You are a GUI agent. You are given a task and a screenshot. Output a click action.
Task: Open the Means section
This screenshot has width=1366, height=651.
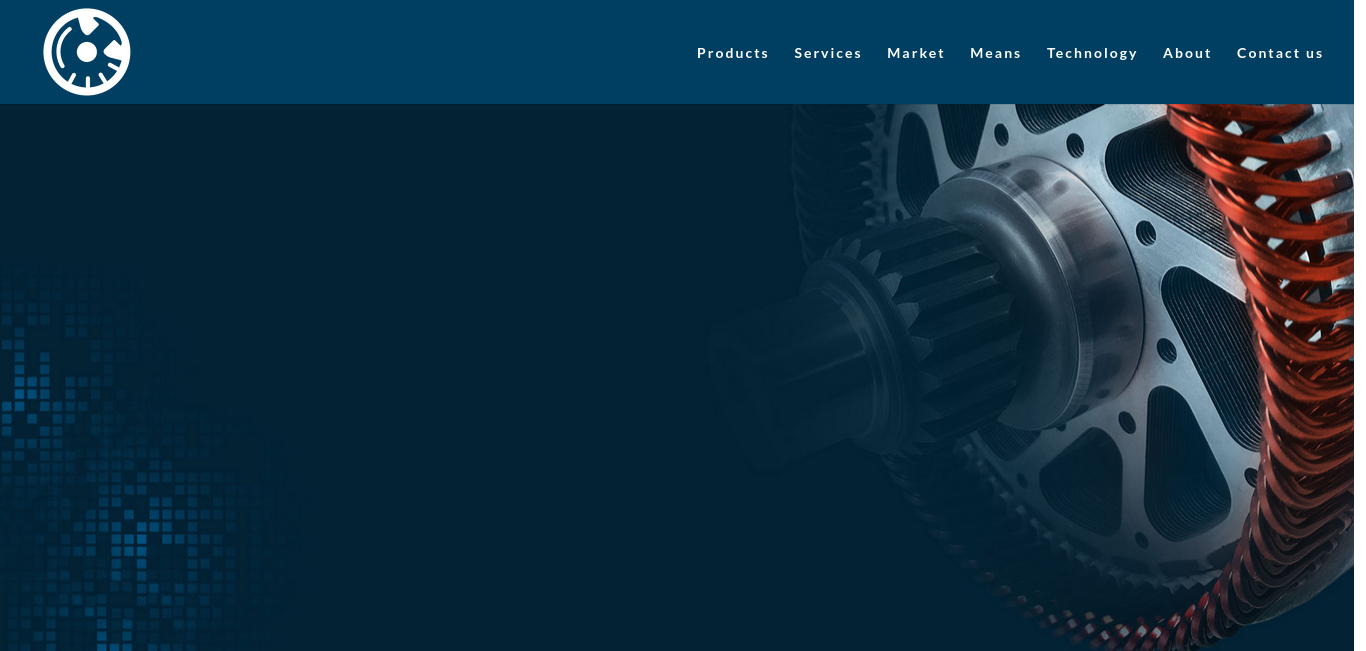point(995,53)
